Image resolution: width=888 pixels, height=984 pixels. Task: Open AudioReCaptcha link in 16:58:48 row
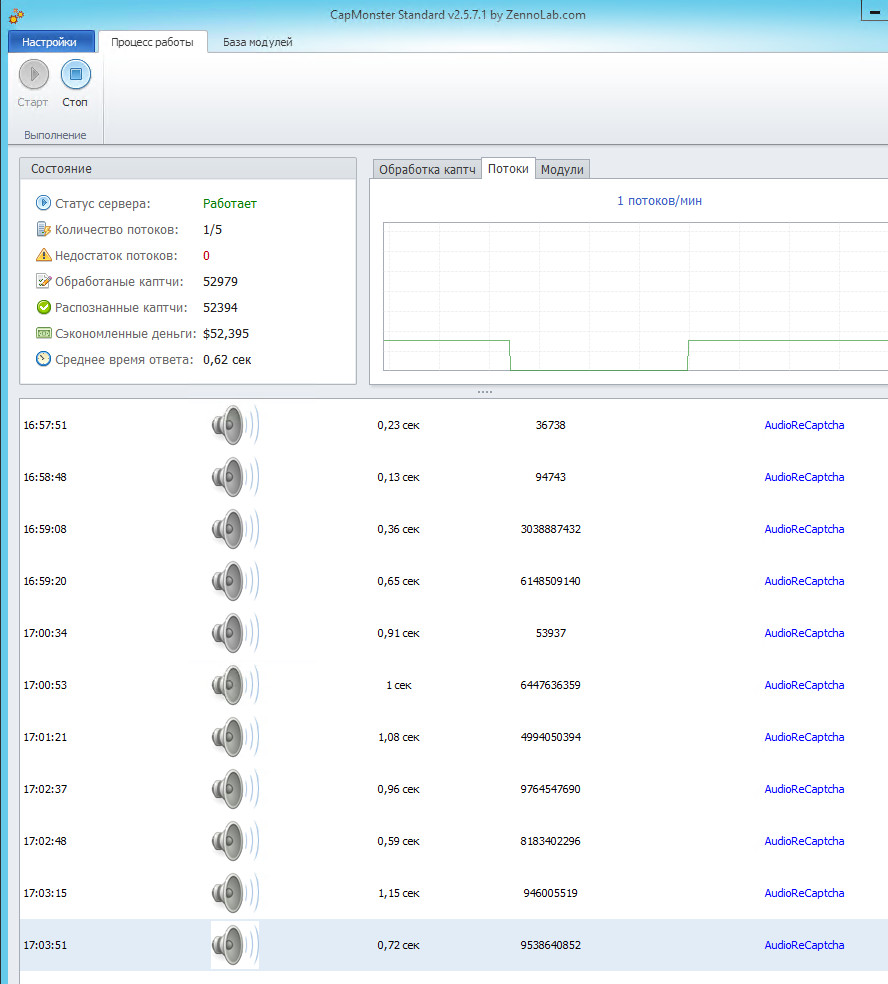click(804, 477)
